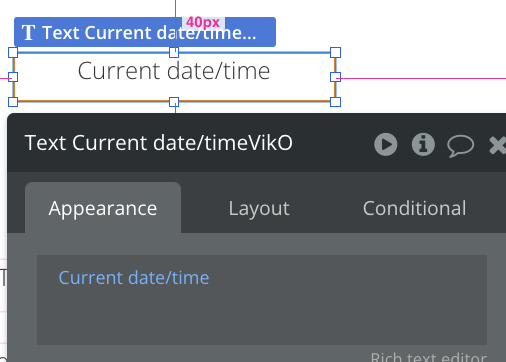This screenshot has height=362, width=506.
Task: Click the Rich text editor link
Action: point(429,357)
